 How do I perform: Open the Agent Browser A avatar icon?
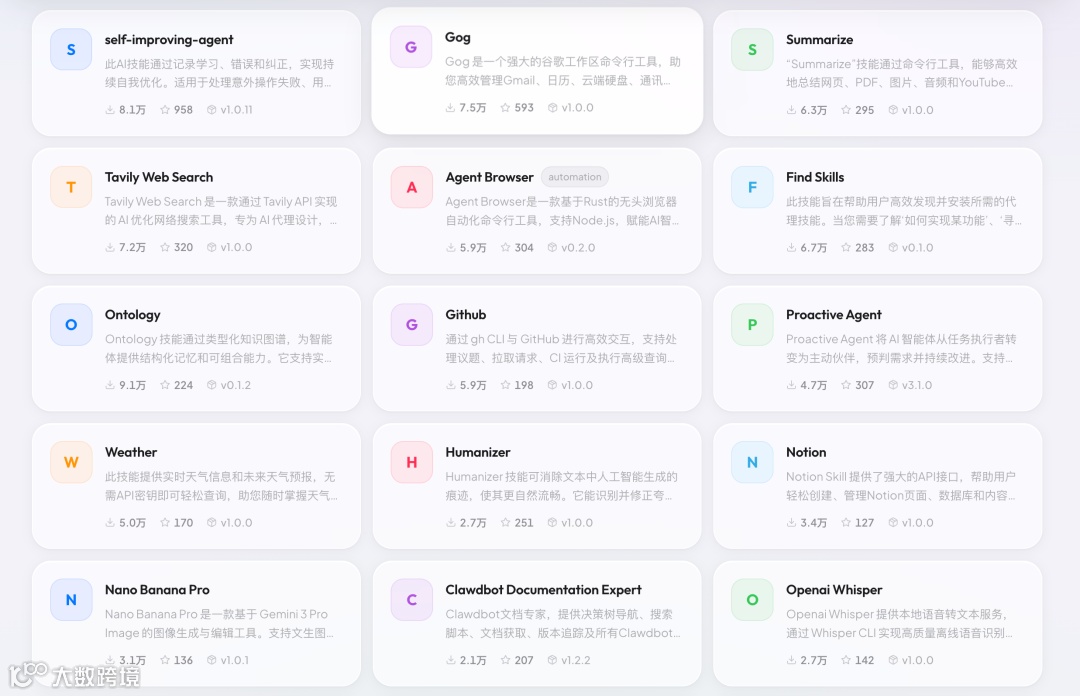tap(412, 187)
